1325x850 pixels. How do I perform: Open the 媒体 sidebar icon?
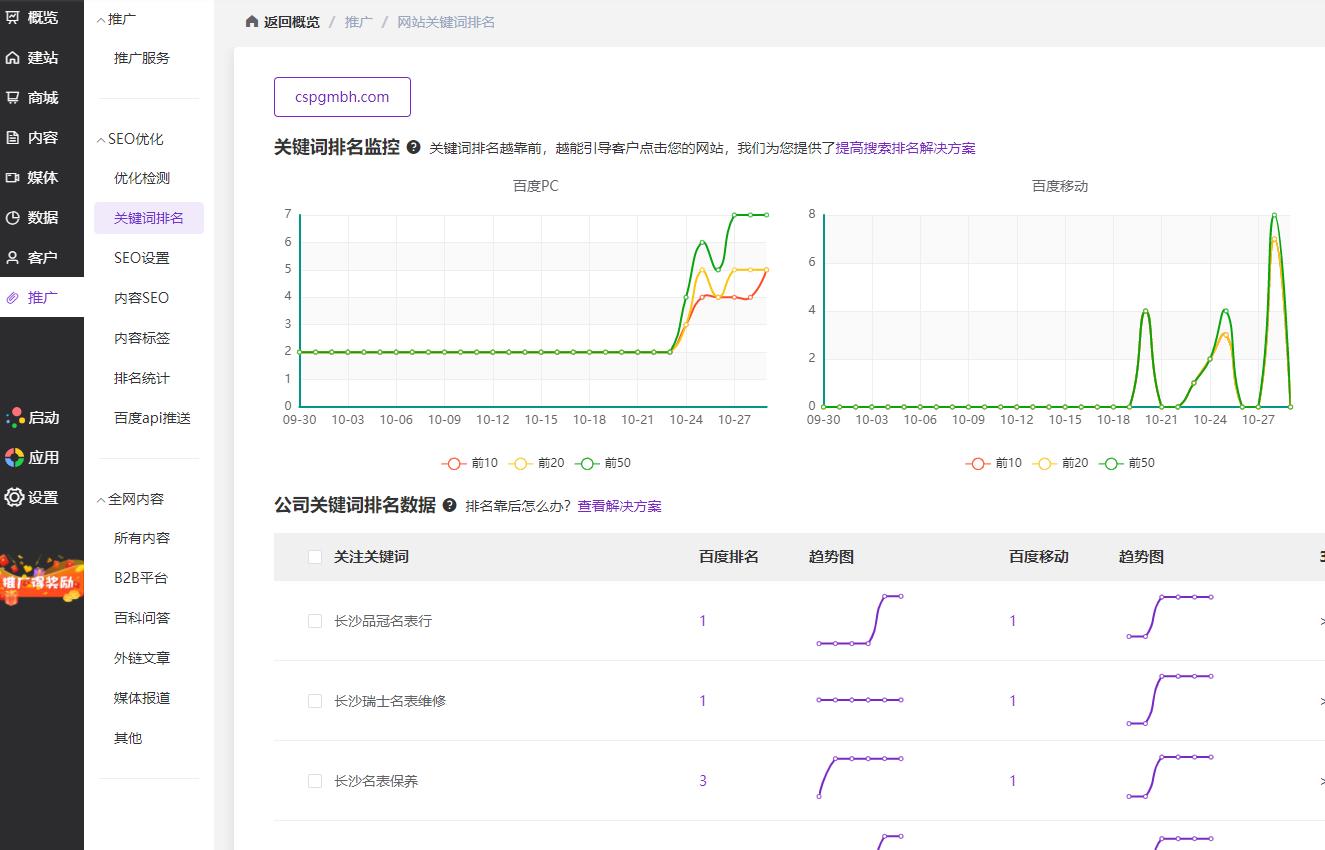(42, 177)
